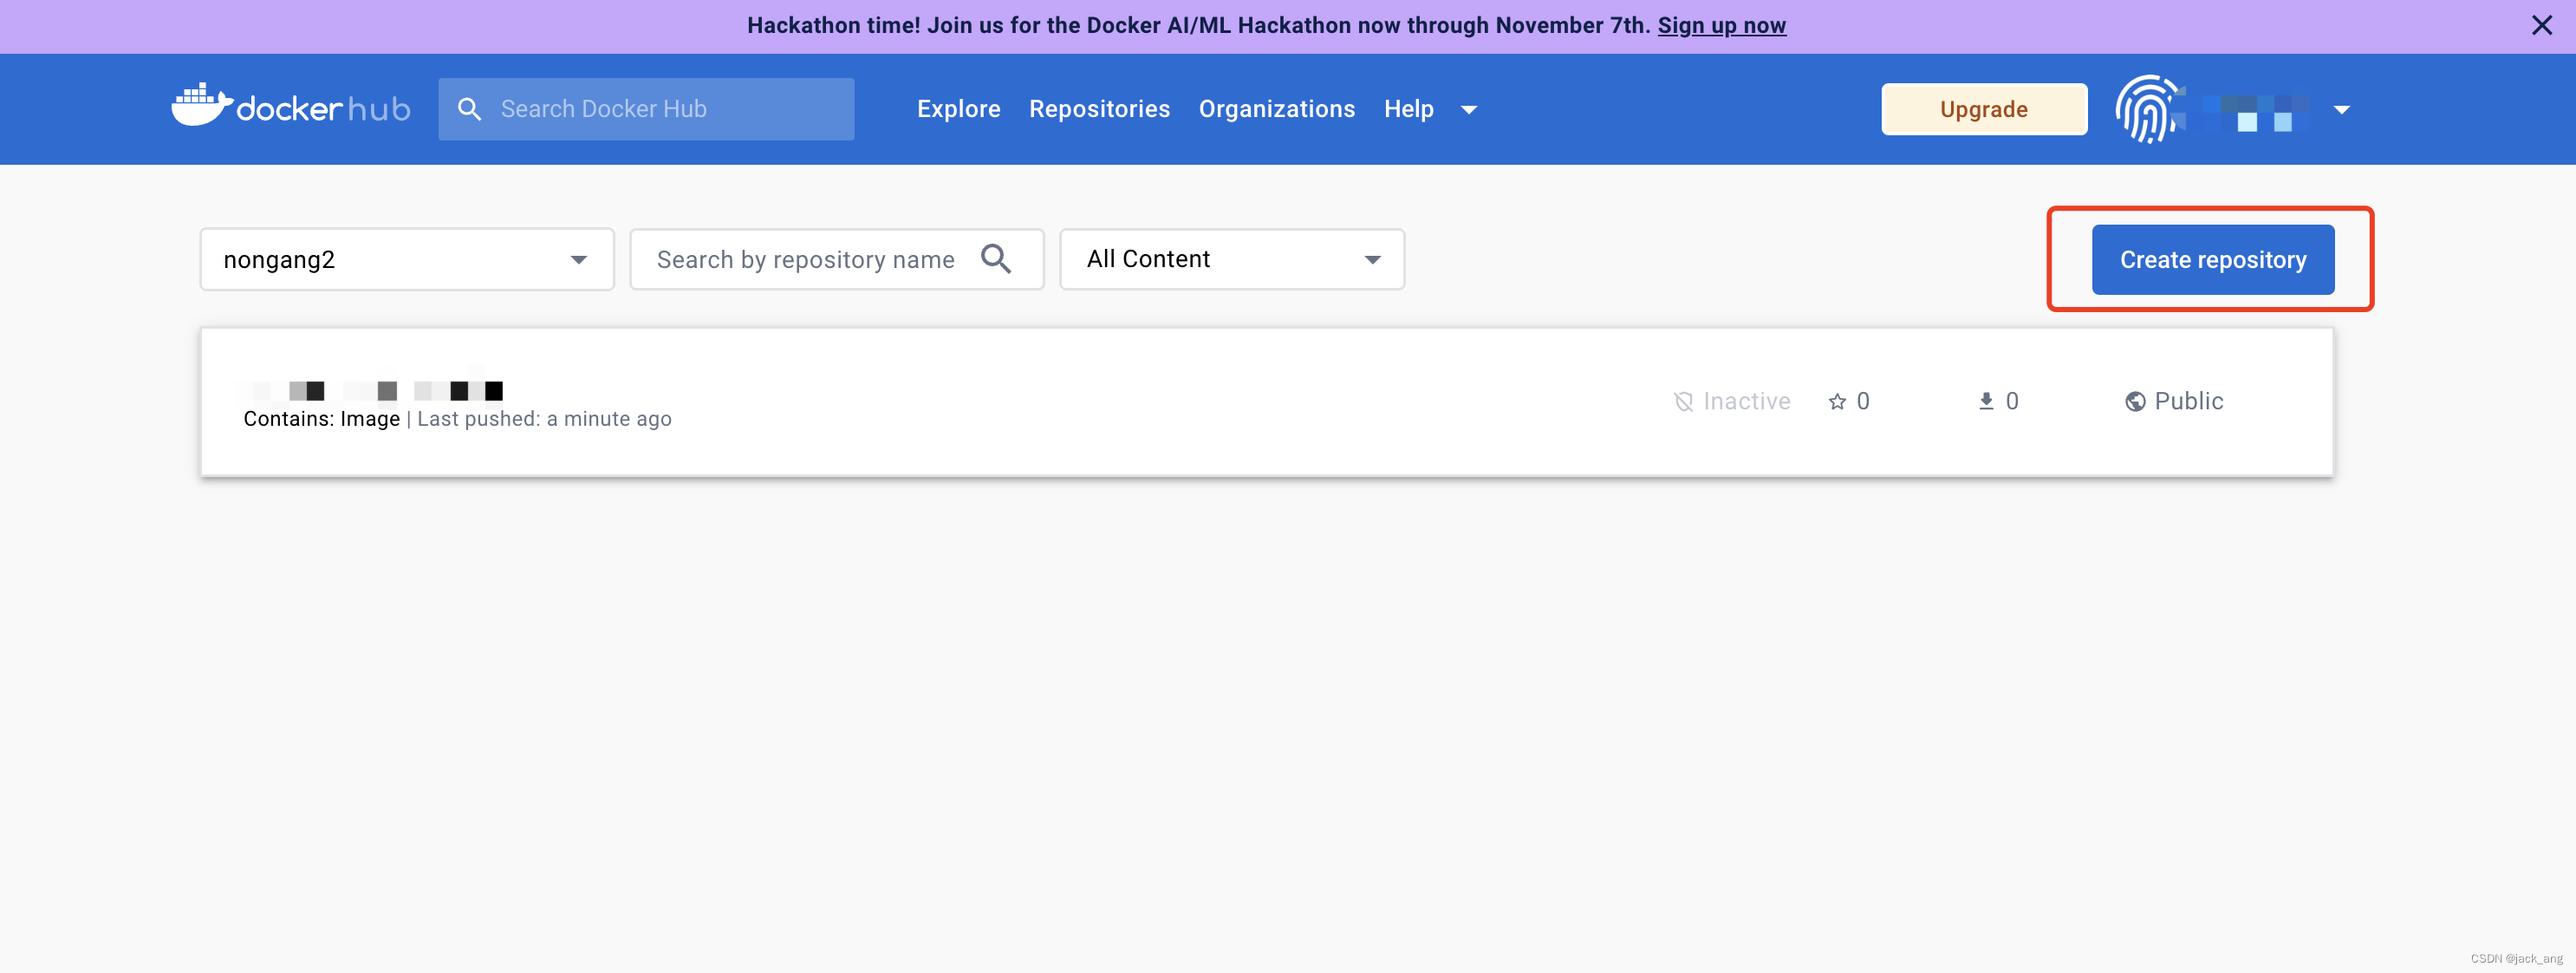Click the download count icon
Screen dimensions: 2576x973
tap(1986, 402)
